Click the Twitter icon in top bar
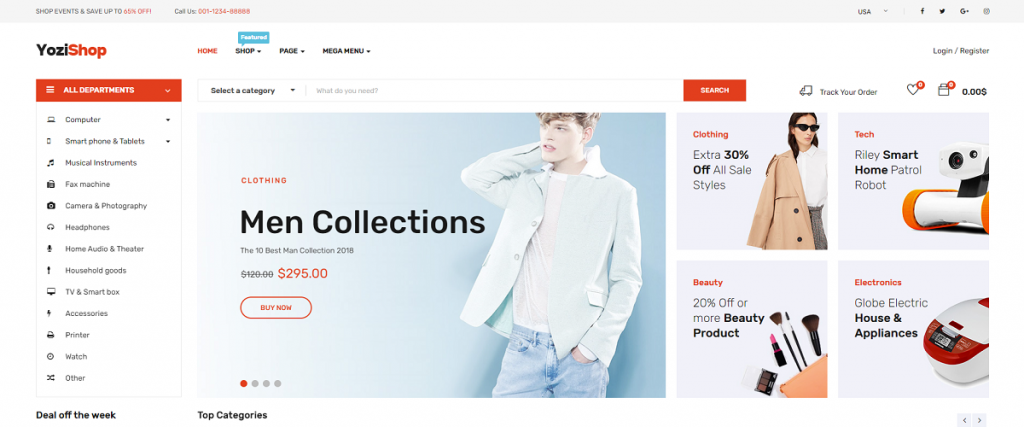 pyautogui.click(x=942, y=11)
